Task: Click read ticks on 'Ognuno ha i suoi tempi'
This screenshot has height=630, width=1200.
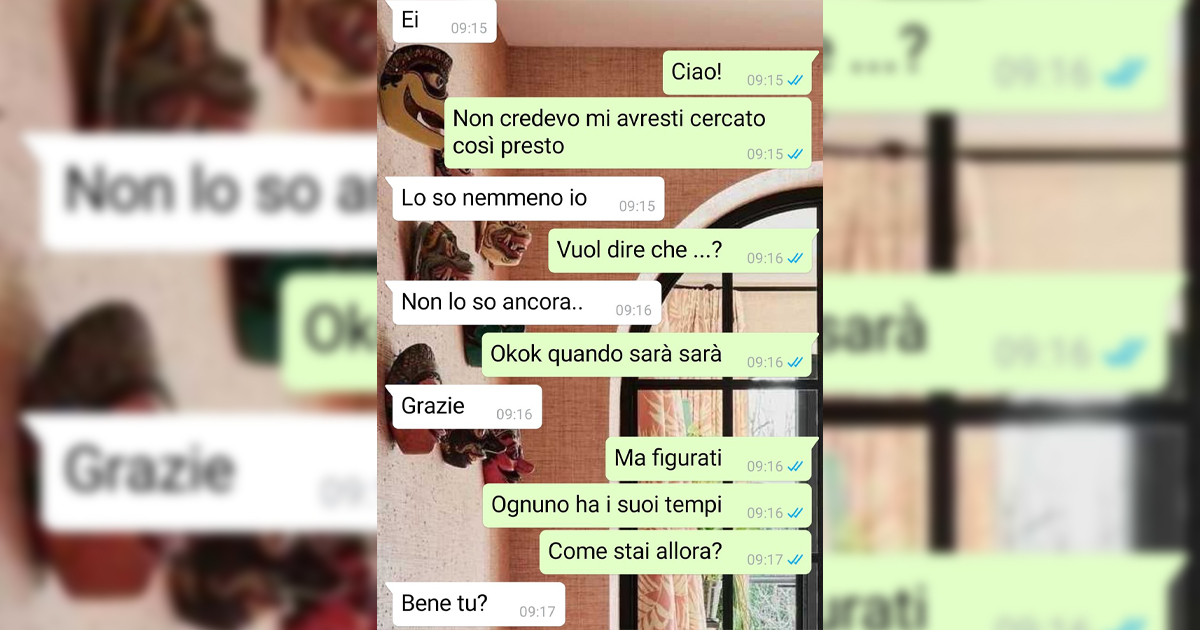Action: pos(795,513)
